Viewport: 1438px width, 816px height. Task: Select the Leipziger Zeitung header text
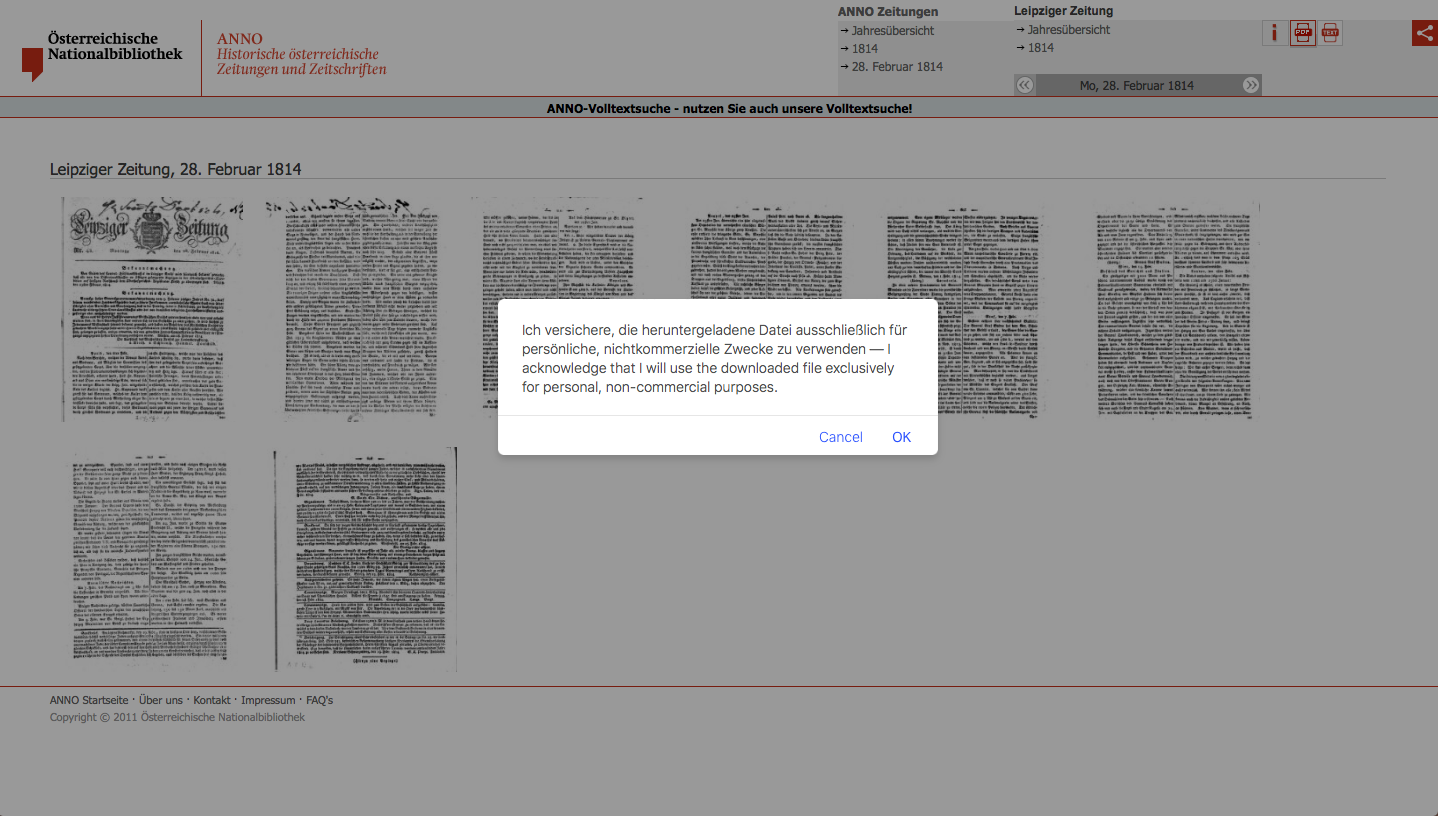(x=1063, y=11)
